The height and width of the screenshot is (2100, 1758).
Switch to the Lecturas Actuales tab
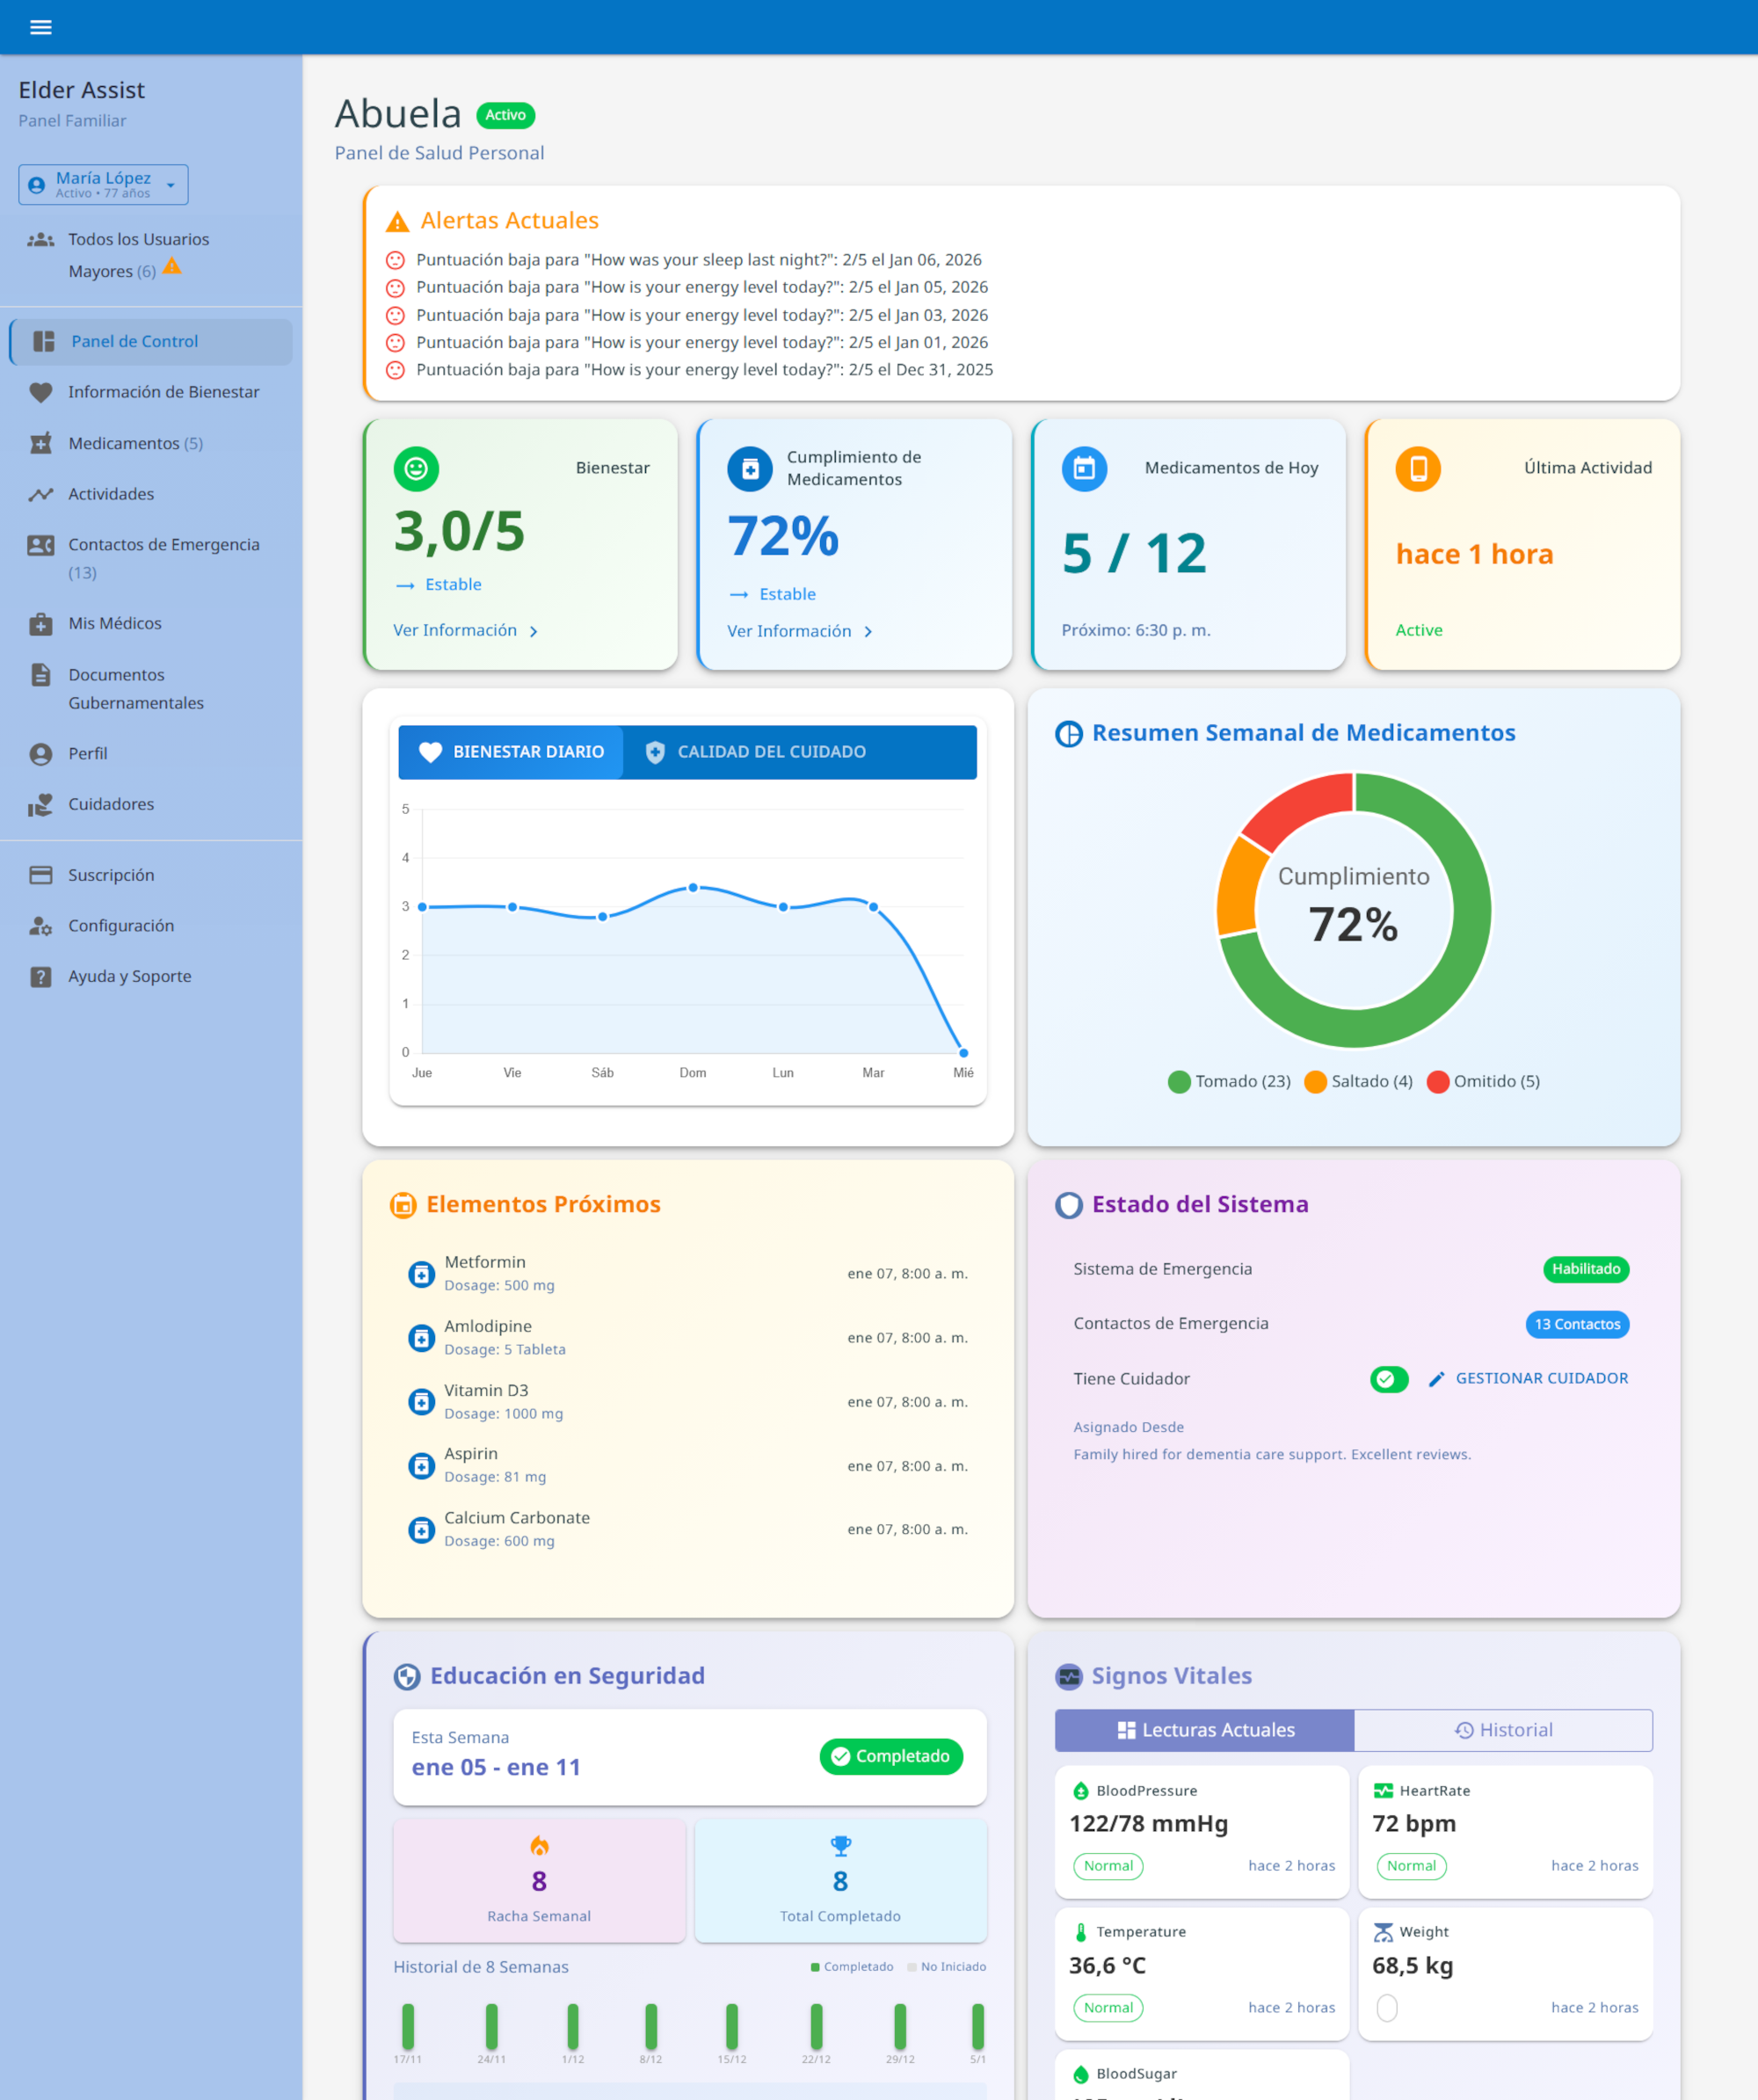1205,1731
